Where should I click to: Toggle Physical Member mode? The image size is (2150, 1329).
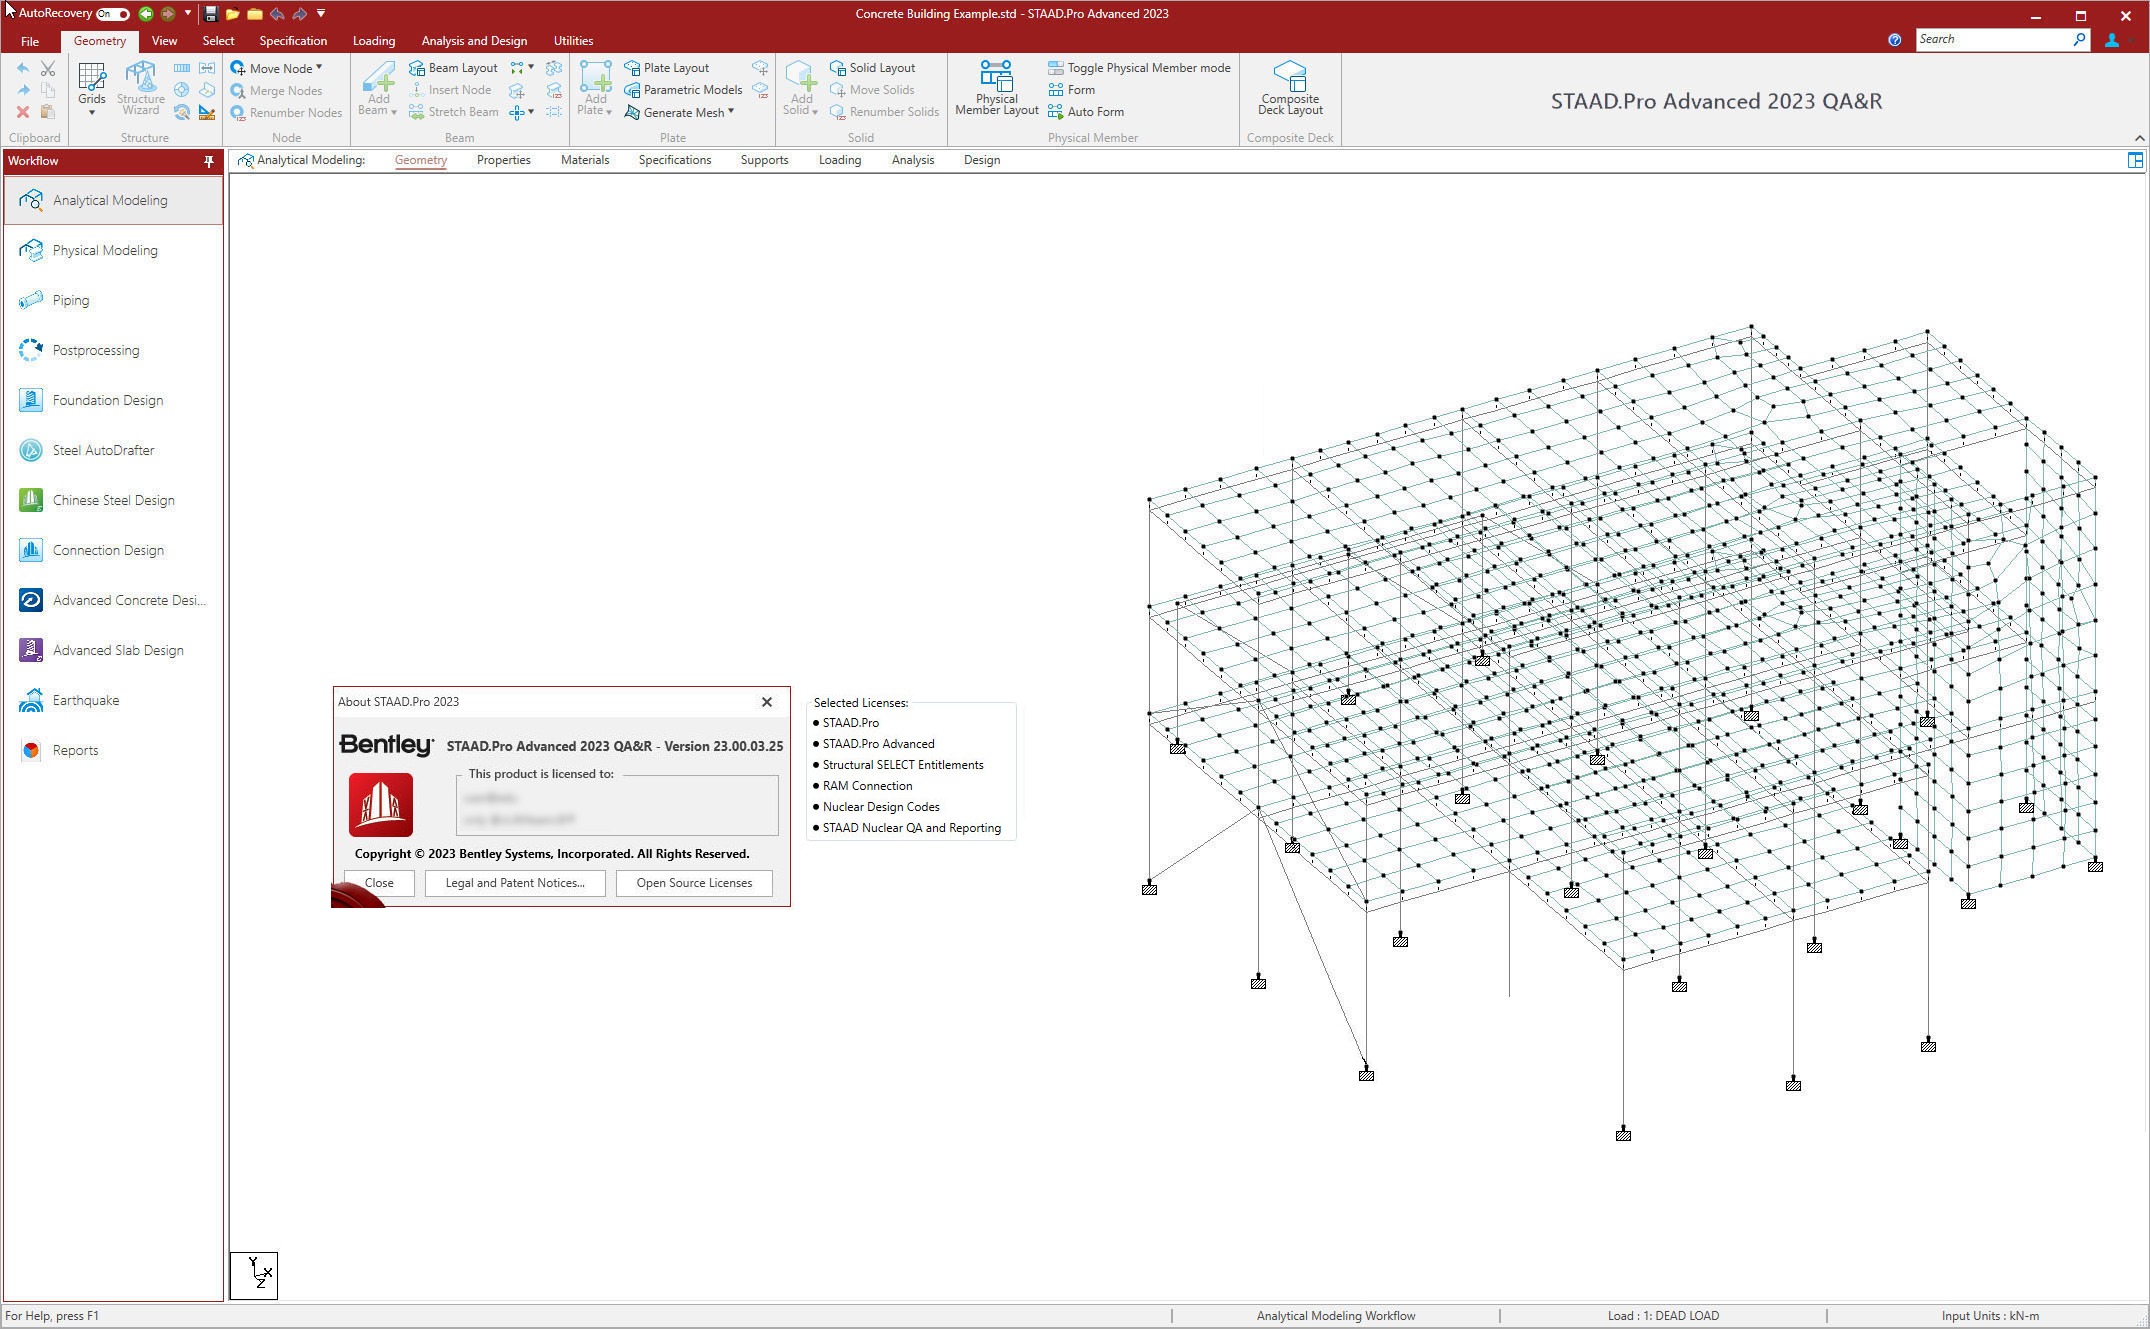[1139, 68]
